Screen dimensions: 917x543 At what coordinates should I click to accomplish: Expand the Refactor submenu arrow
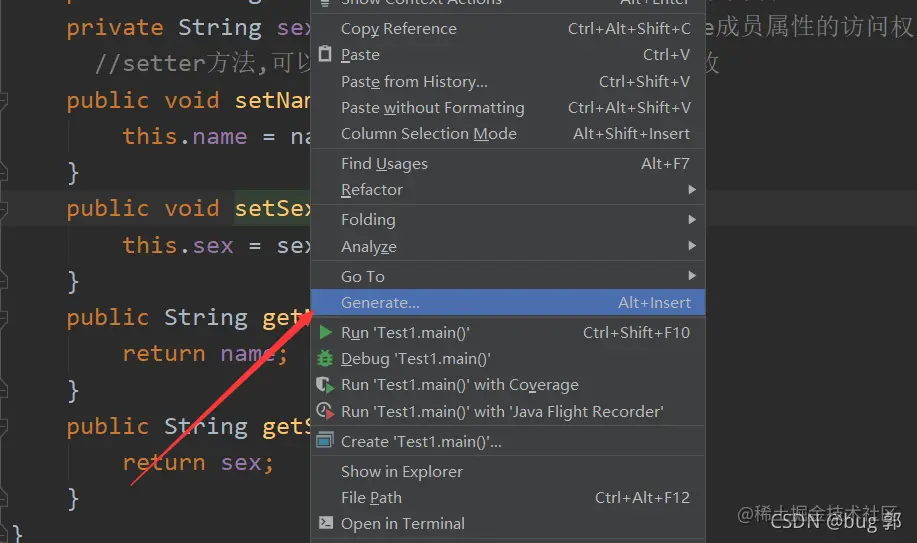point(692,190)
